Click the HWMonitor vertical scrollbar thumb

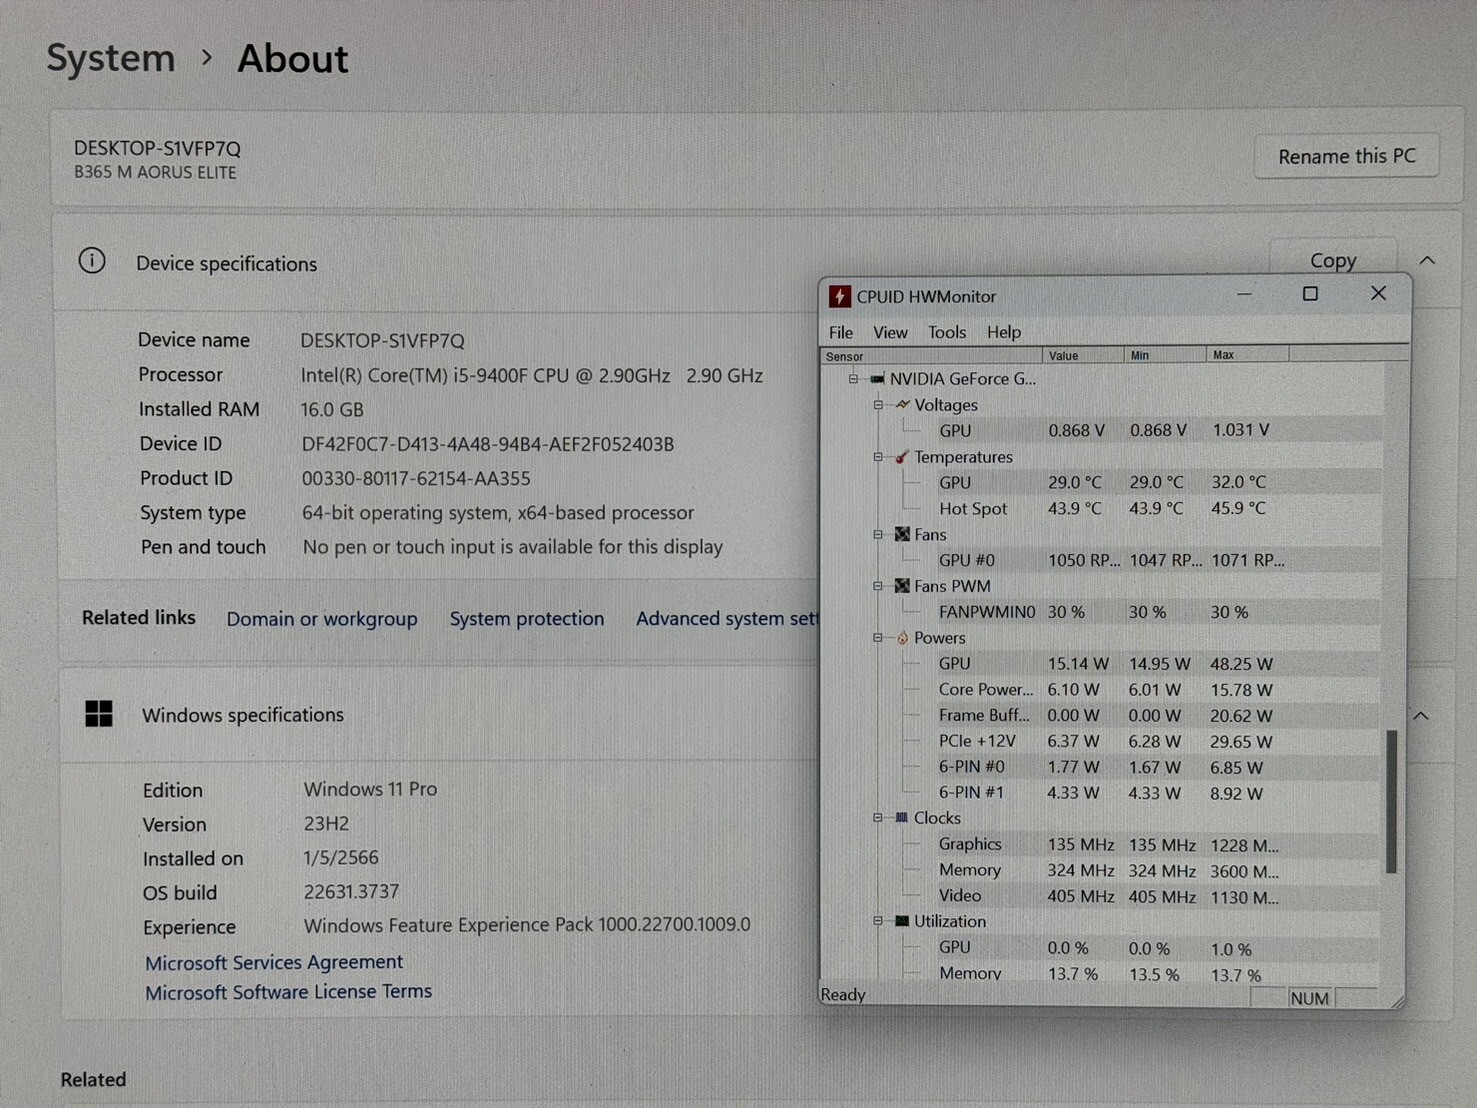(1390, 802)
